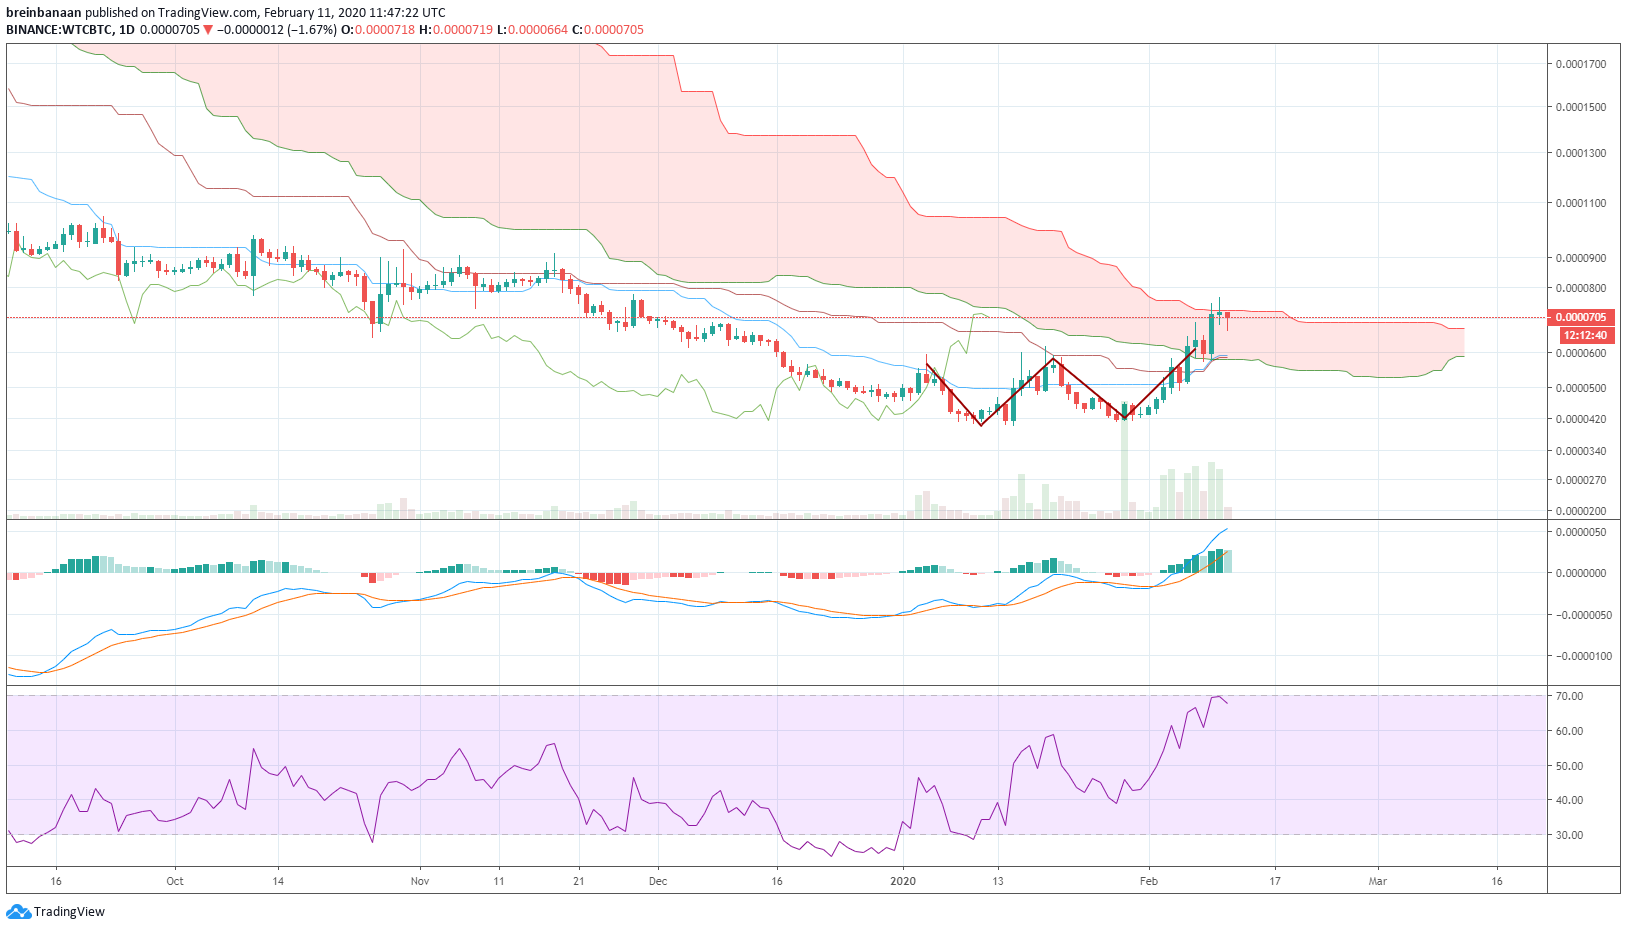Click the author name breinbanaan
Screen dimensions: 1627x930
coord(43,13)
